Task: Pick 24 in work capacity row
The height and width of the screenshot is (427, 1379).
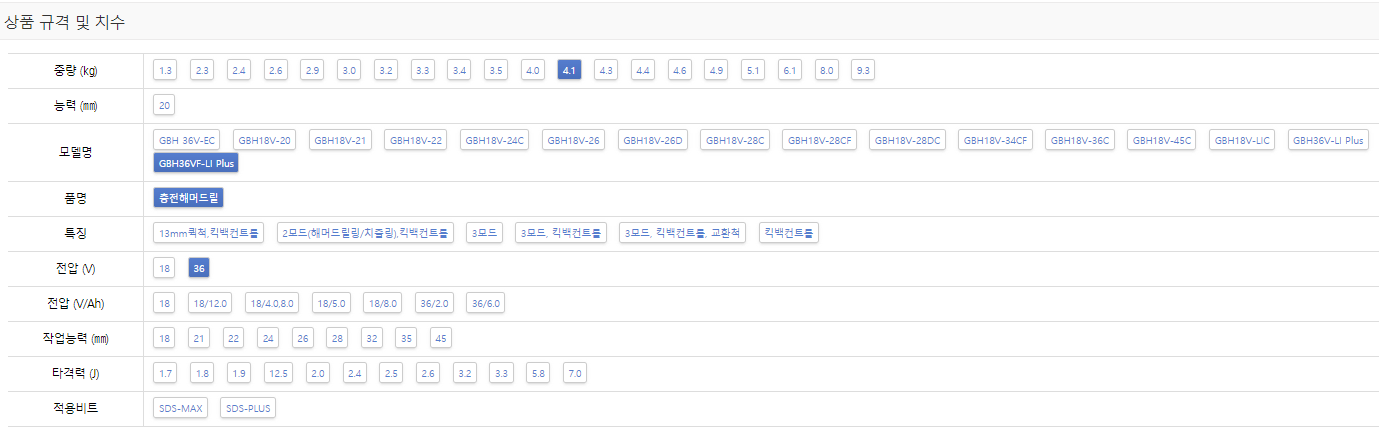Action: [x=268, y=339]
